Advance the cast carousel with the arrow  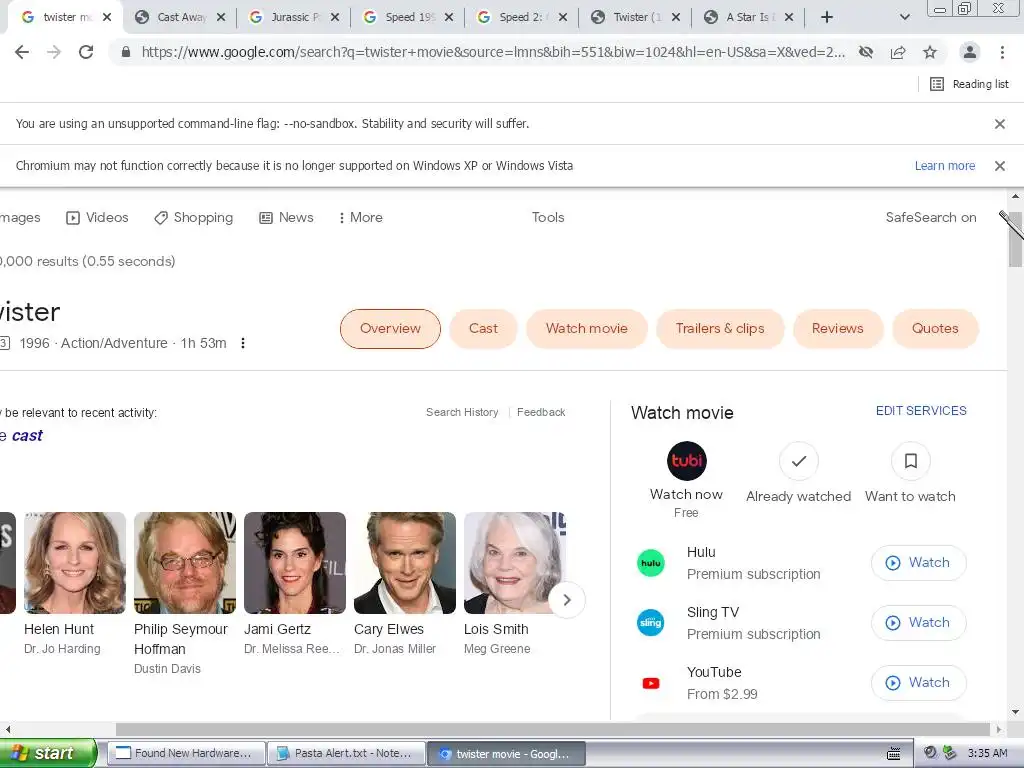click(567, 600)
